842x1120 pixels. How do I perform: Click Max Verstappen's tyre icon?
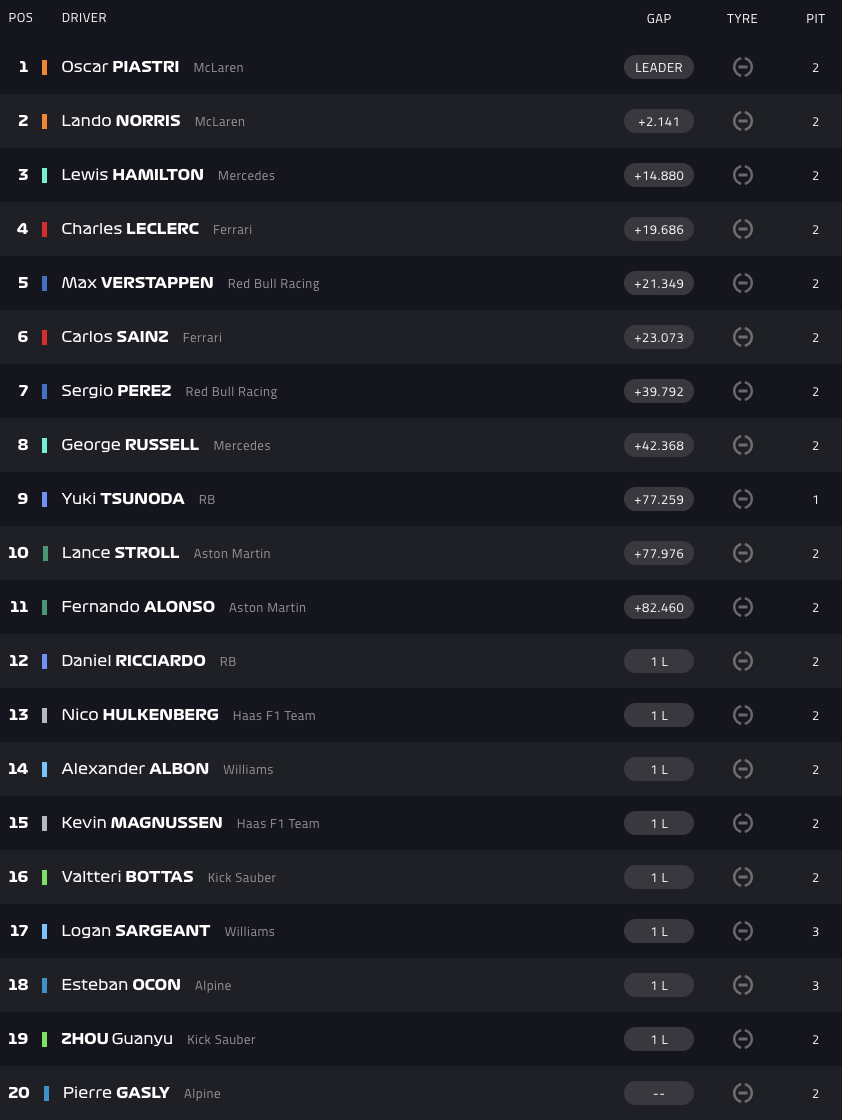pyautogui.click(x=743, y=283)
